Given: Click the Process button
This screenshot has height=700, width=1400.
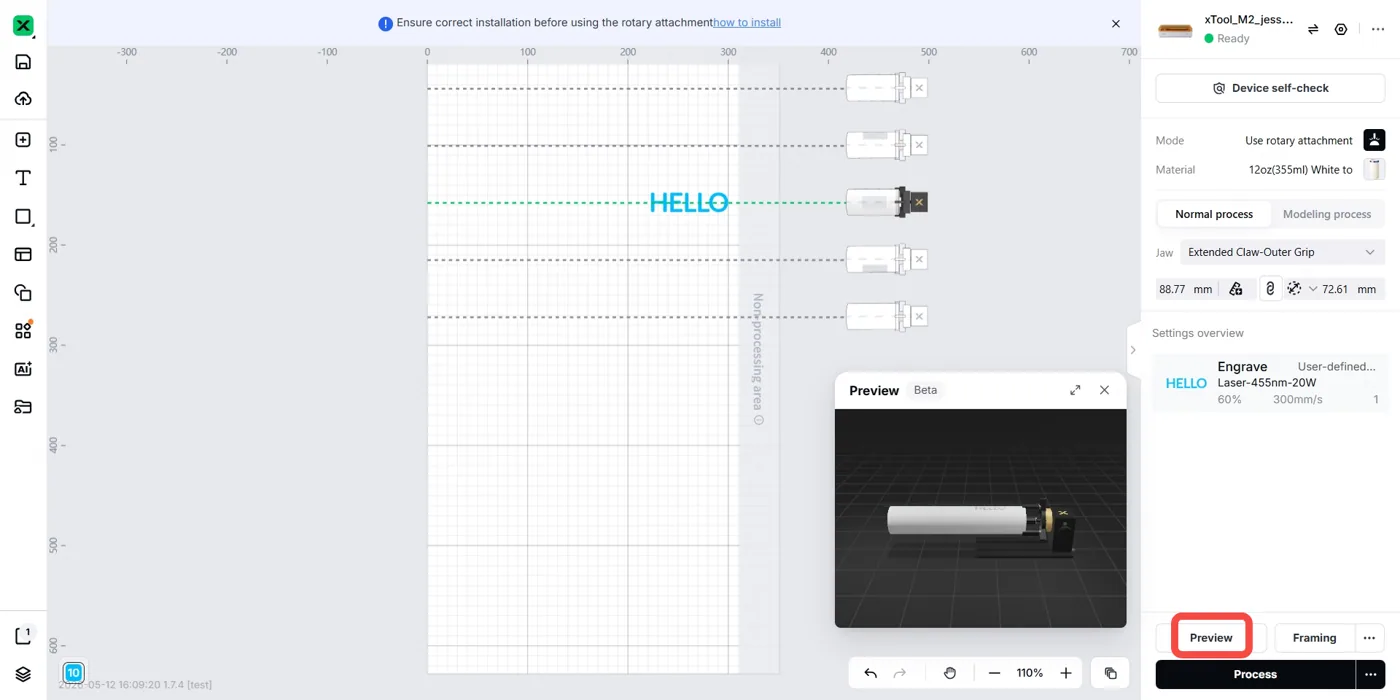Looking at the screenshot, I should point(1255,674).
